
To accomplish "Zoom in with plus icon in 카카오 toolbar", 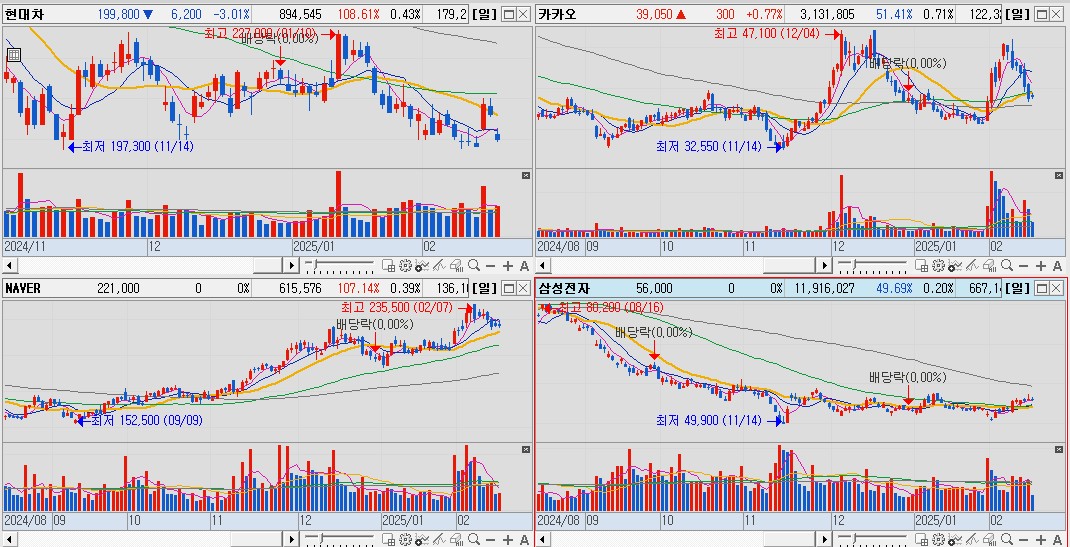I will point(1041,265).
